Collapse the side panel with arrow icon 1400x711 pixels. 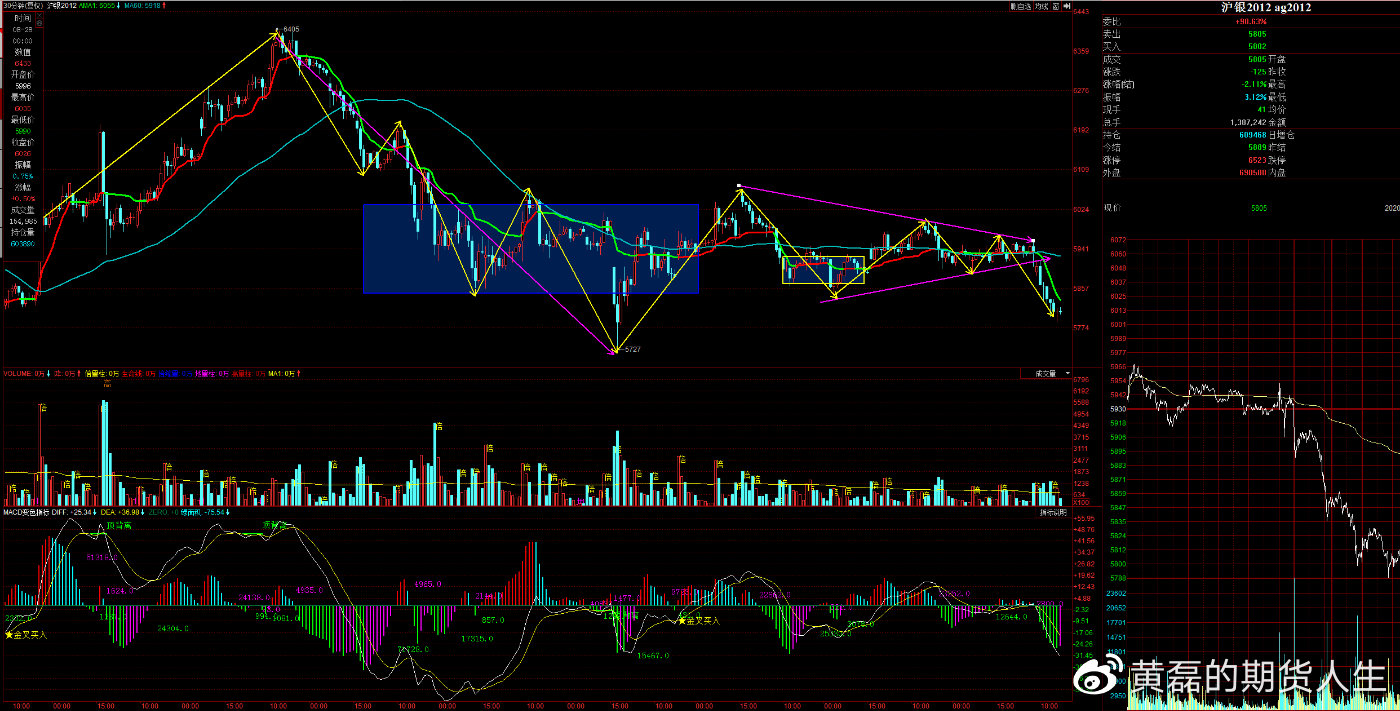click(1067, 6)
